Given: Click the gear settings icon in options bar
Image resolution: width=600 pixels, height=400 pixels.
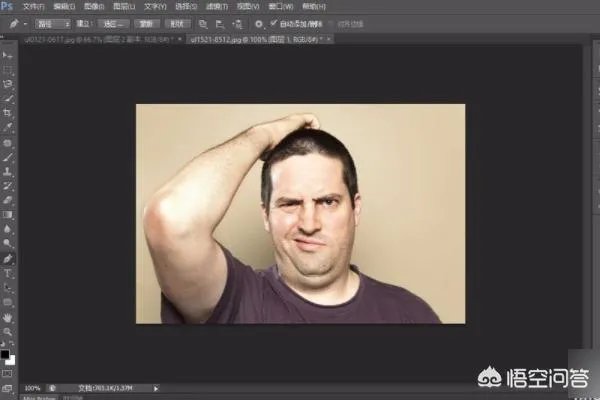Looking at the screenshot, I should tap(259, 23).
